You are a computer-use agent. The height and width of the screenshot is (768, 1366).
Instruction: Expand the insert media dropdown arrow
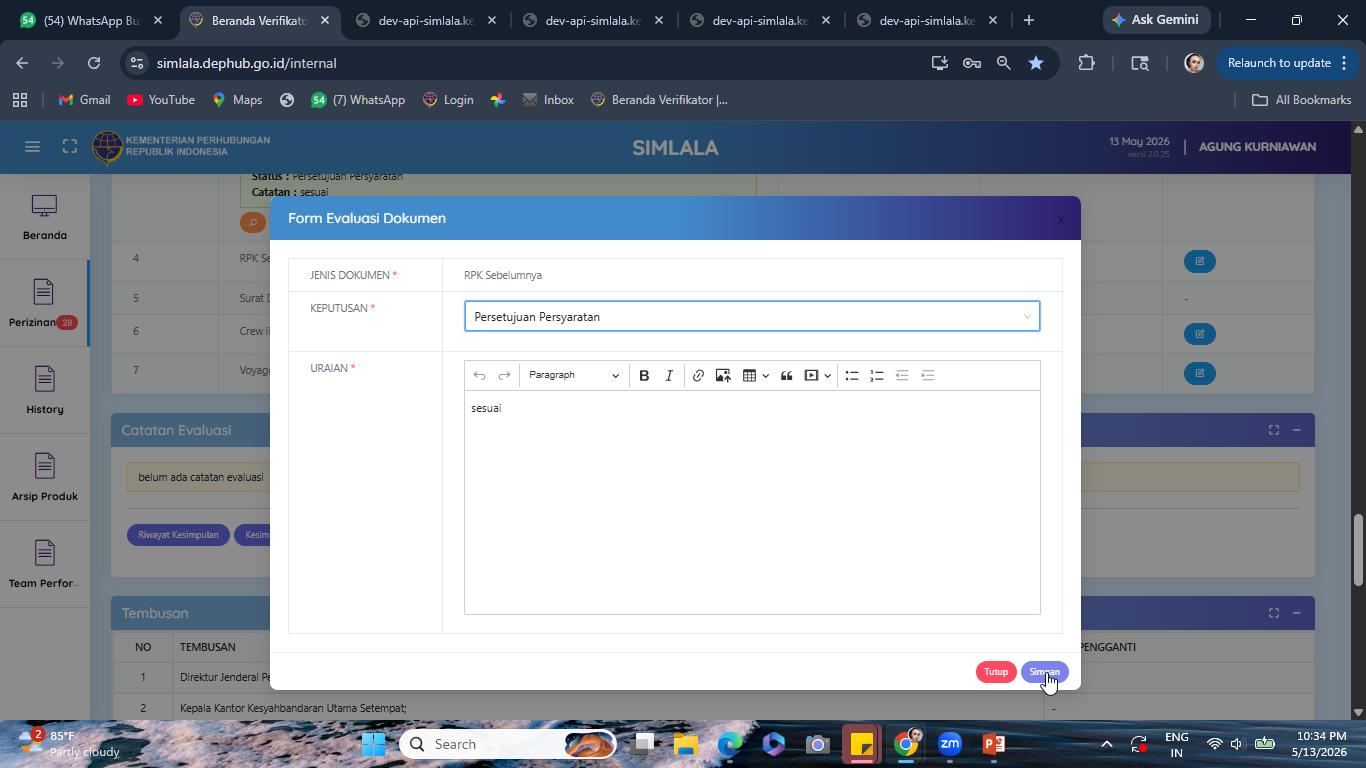827,376
